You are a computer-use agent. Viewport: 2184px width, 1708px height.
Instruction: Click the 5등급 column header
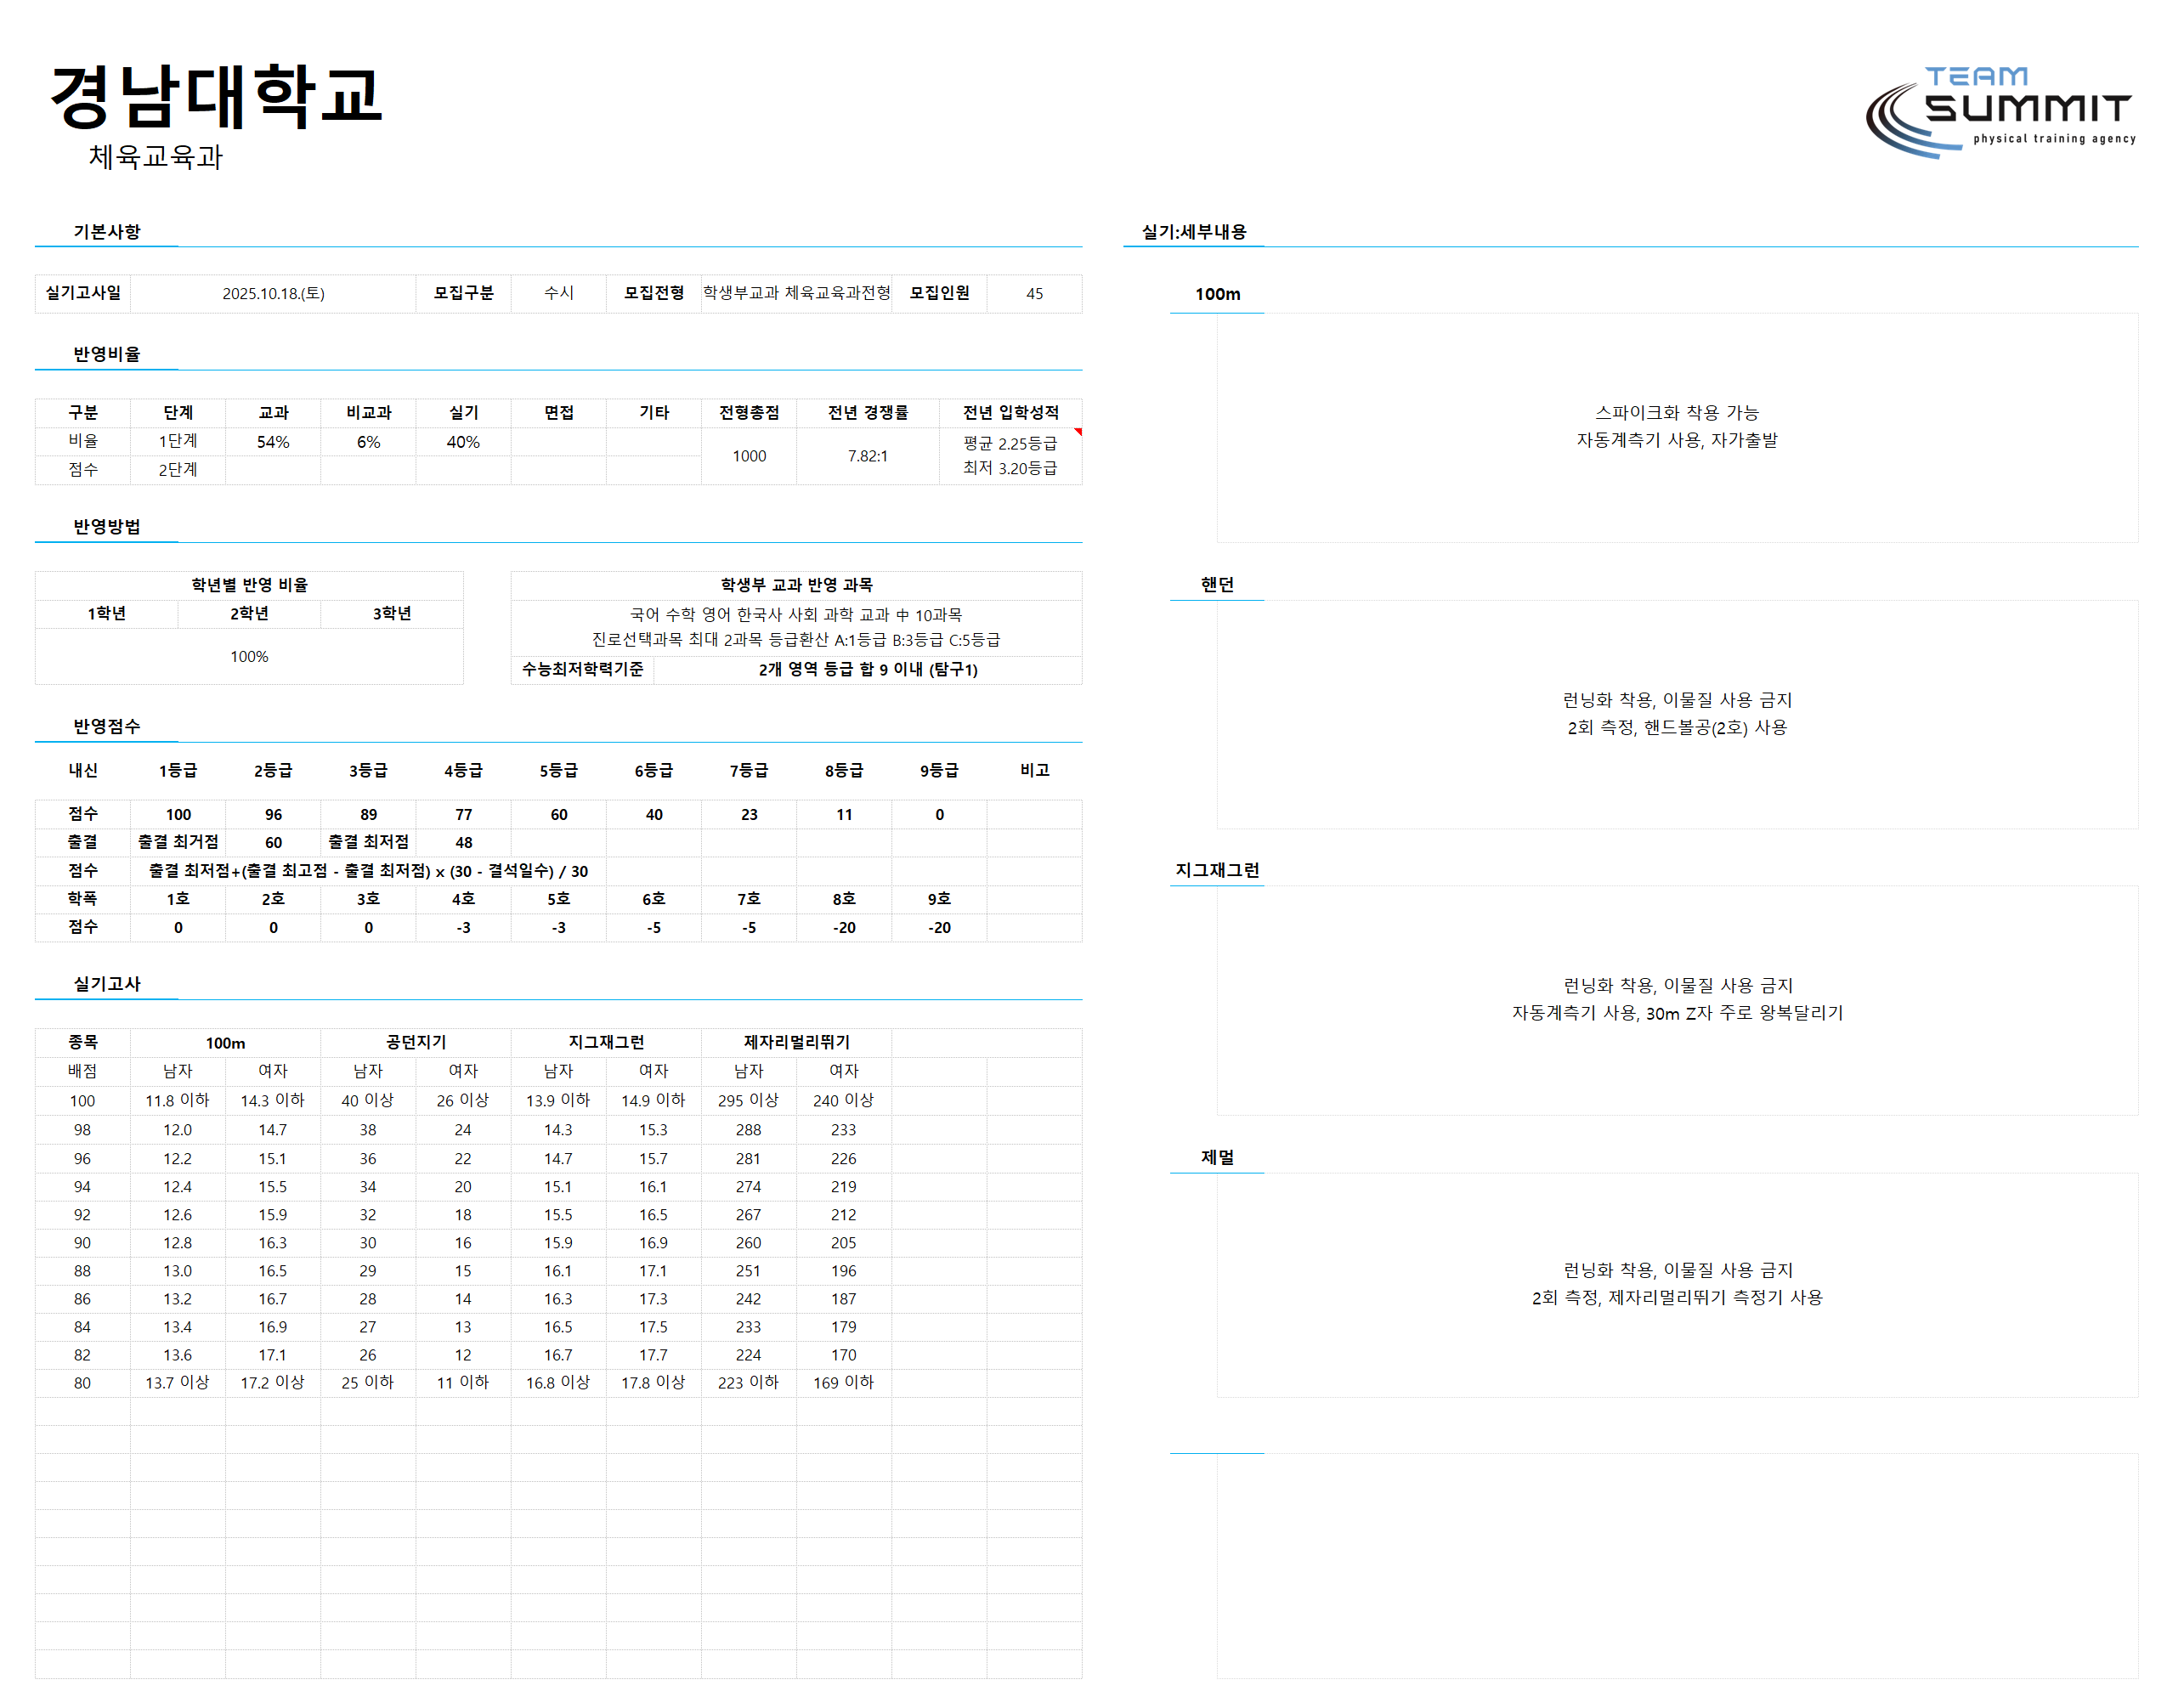558,770
